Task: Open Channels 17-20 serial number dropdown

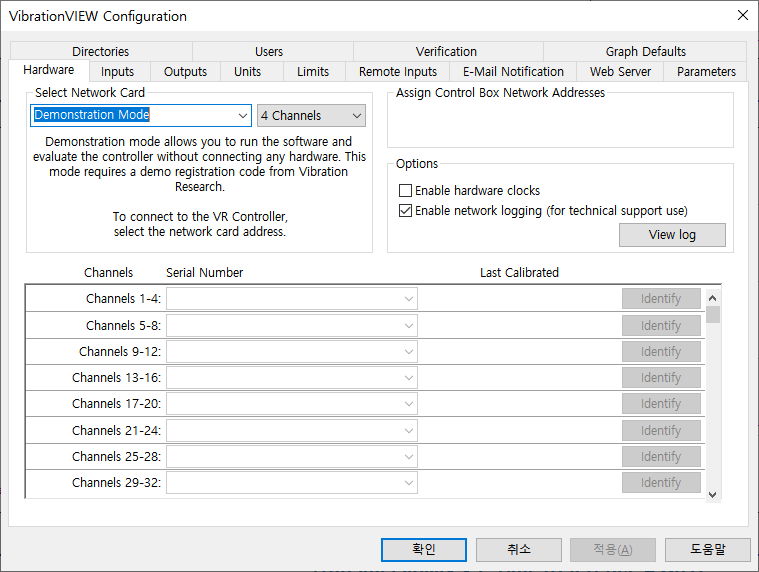Action: click(x=292, y=404)
